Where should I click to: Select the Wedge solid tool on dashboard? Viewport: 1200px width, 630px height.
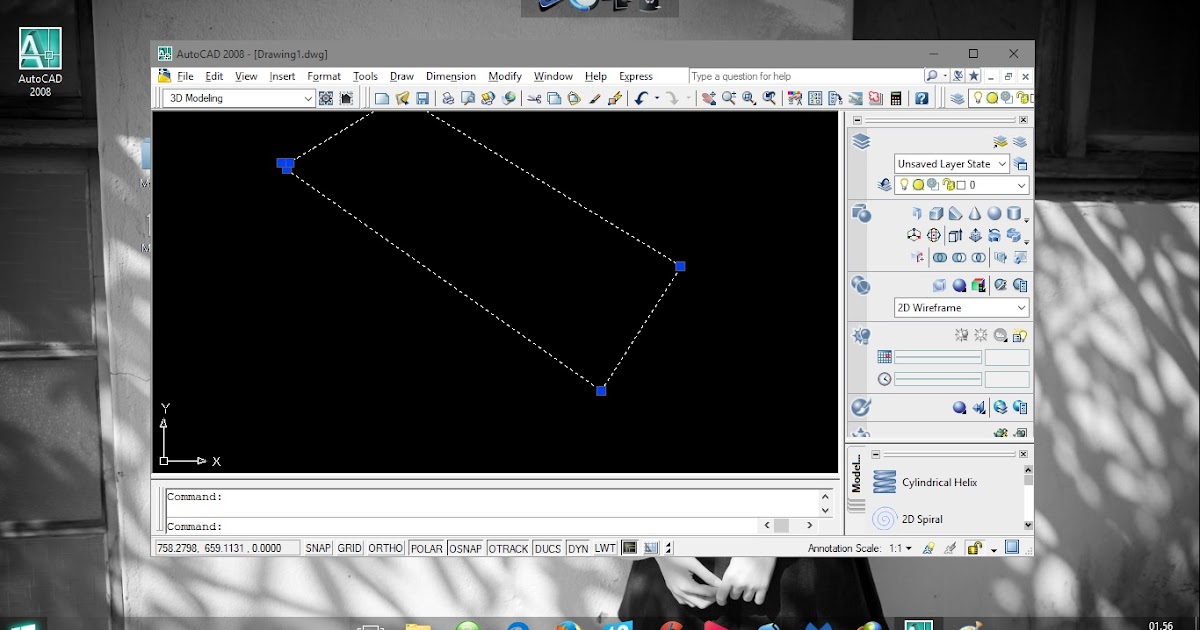click(955, 213)
